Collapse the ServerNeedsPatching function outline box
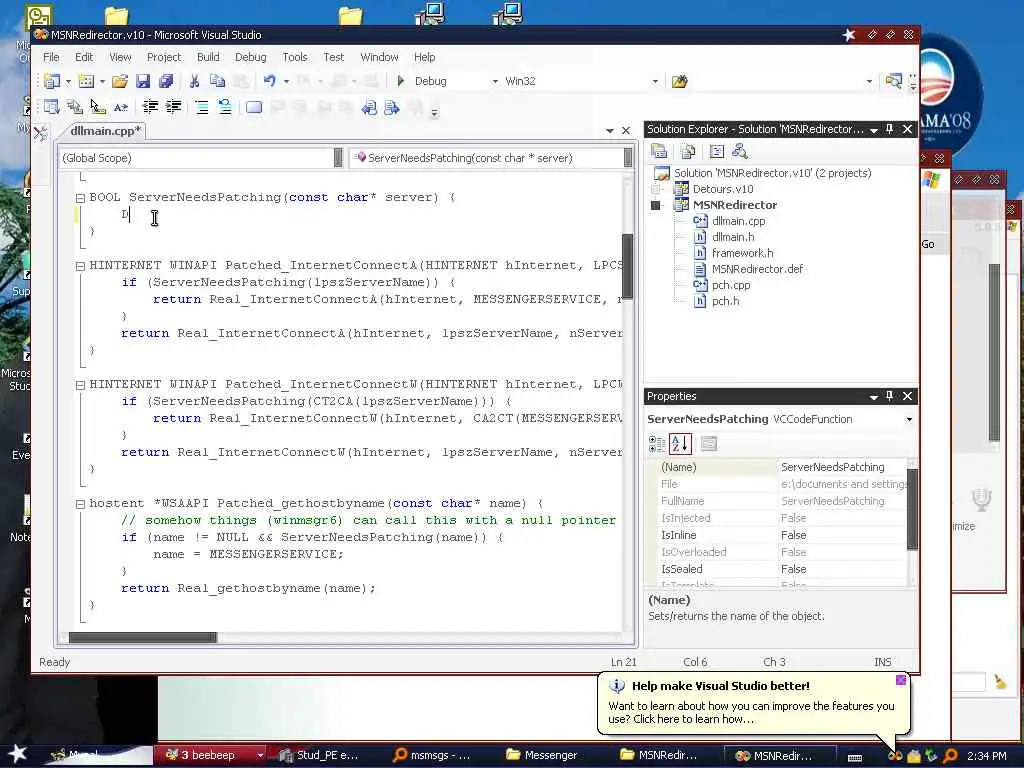Screen dimensions: 1024x768 (80, 197)
